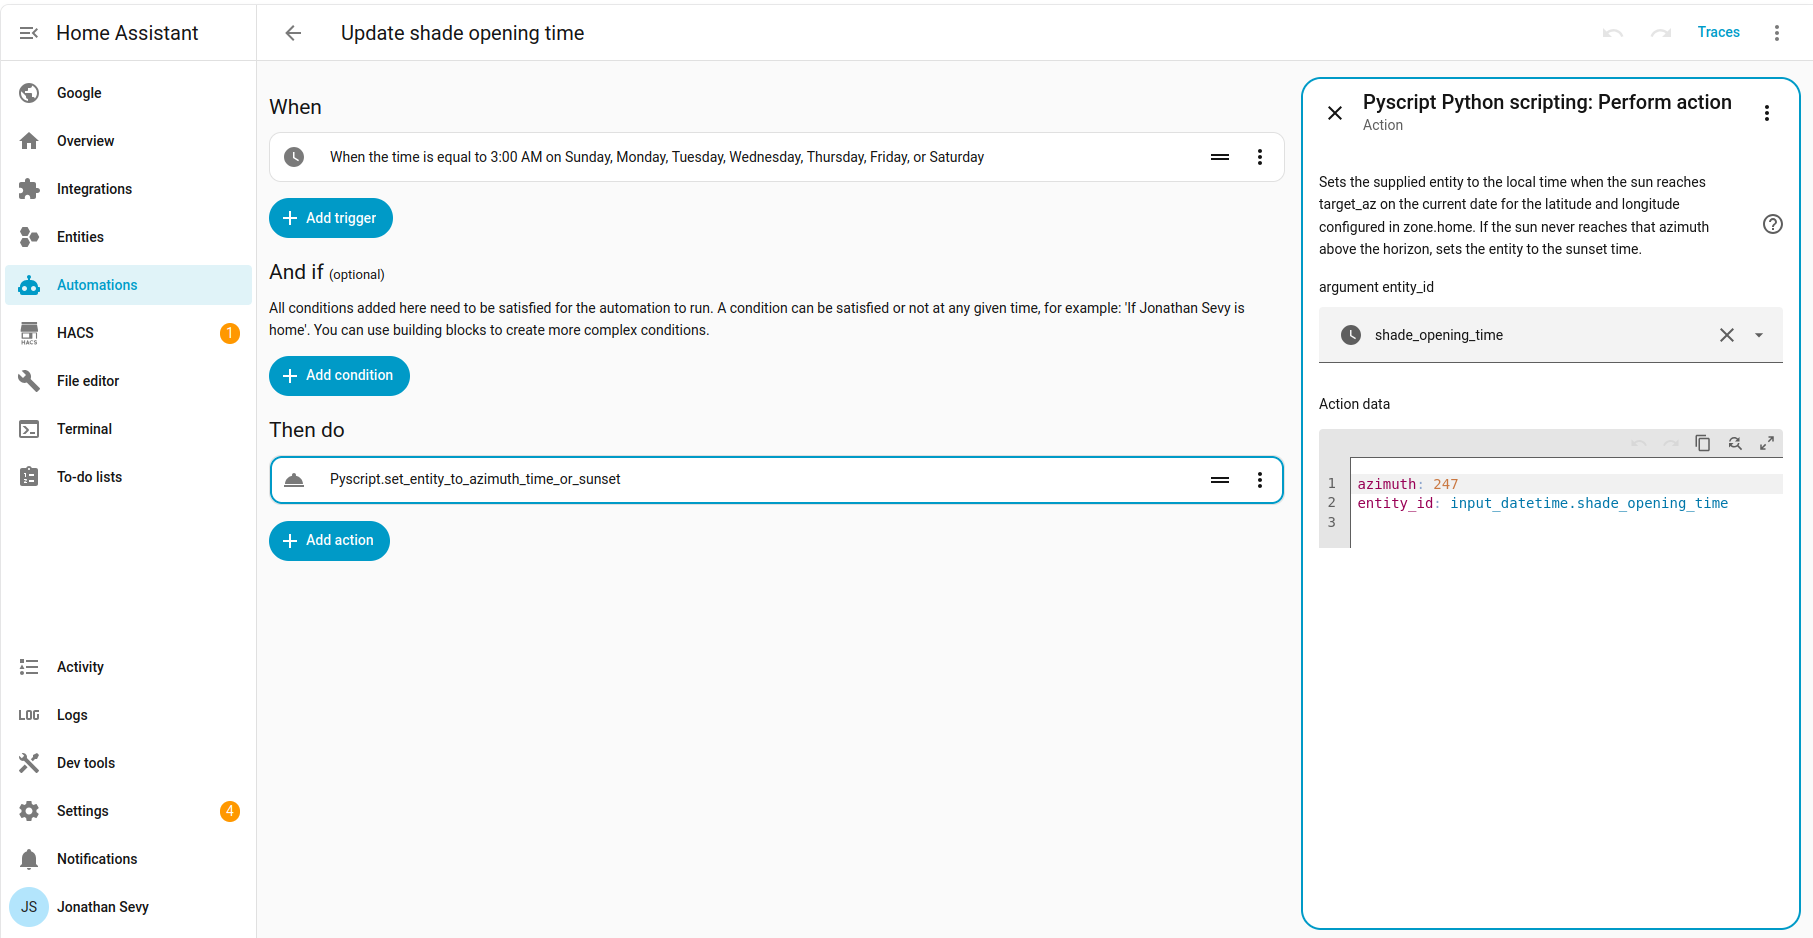This screenshot has height=938, width=1813.
Task: Open automation Traces
Action: coord(1718,32)
